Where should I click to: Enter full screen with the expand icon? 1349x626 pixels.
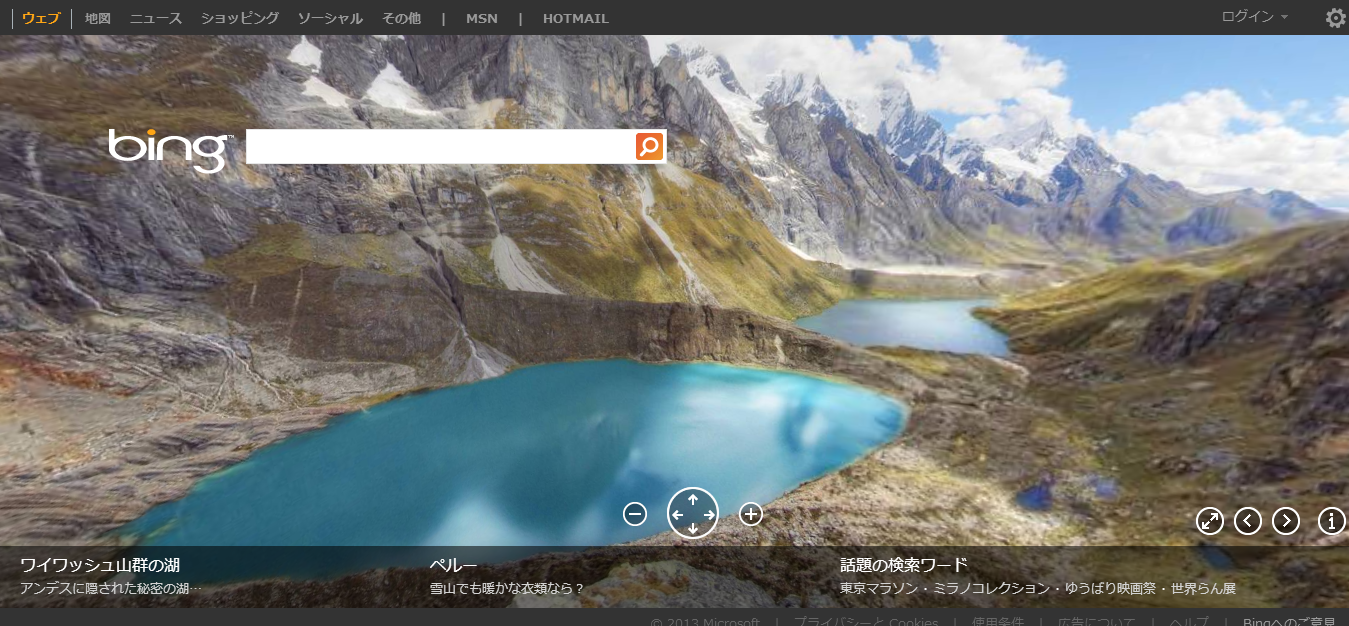point(1210,521)
